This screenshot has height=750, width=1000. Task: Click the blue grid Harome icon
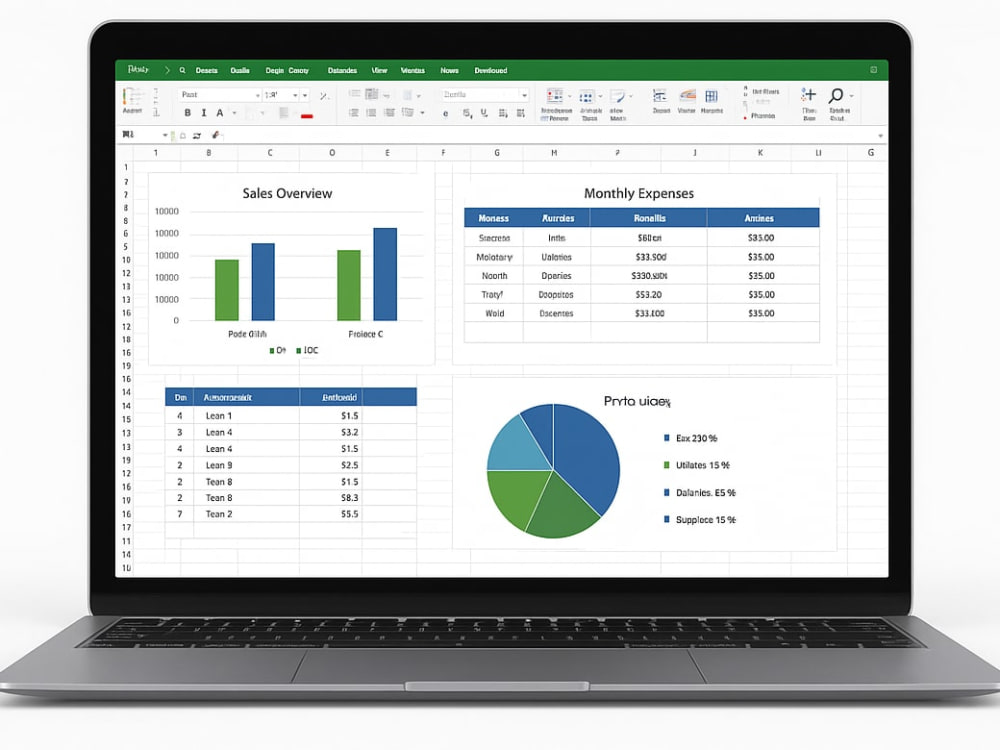click(x=711, y=96)
